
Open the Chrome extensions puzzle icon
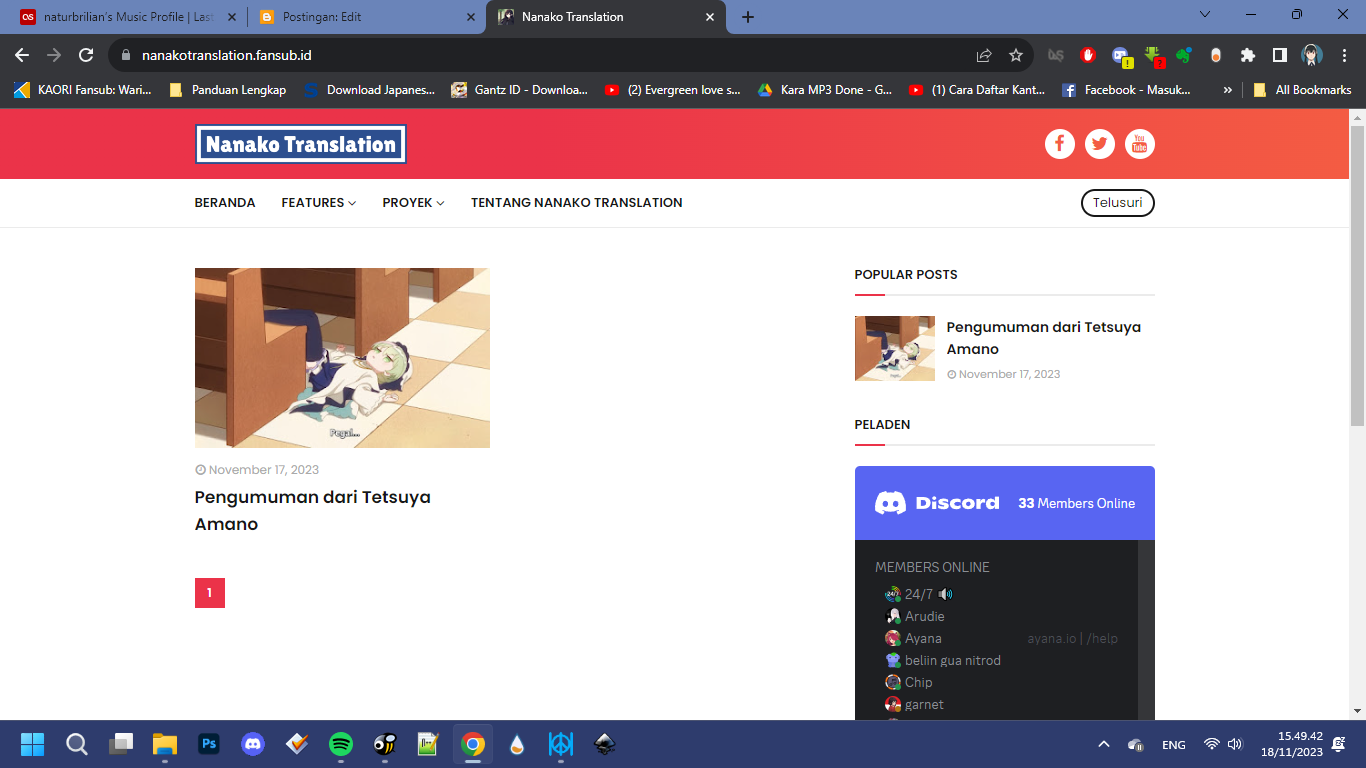(1247, 55)
